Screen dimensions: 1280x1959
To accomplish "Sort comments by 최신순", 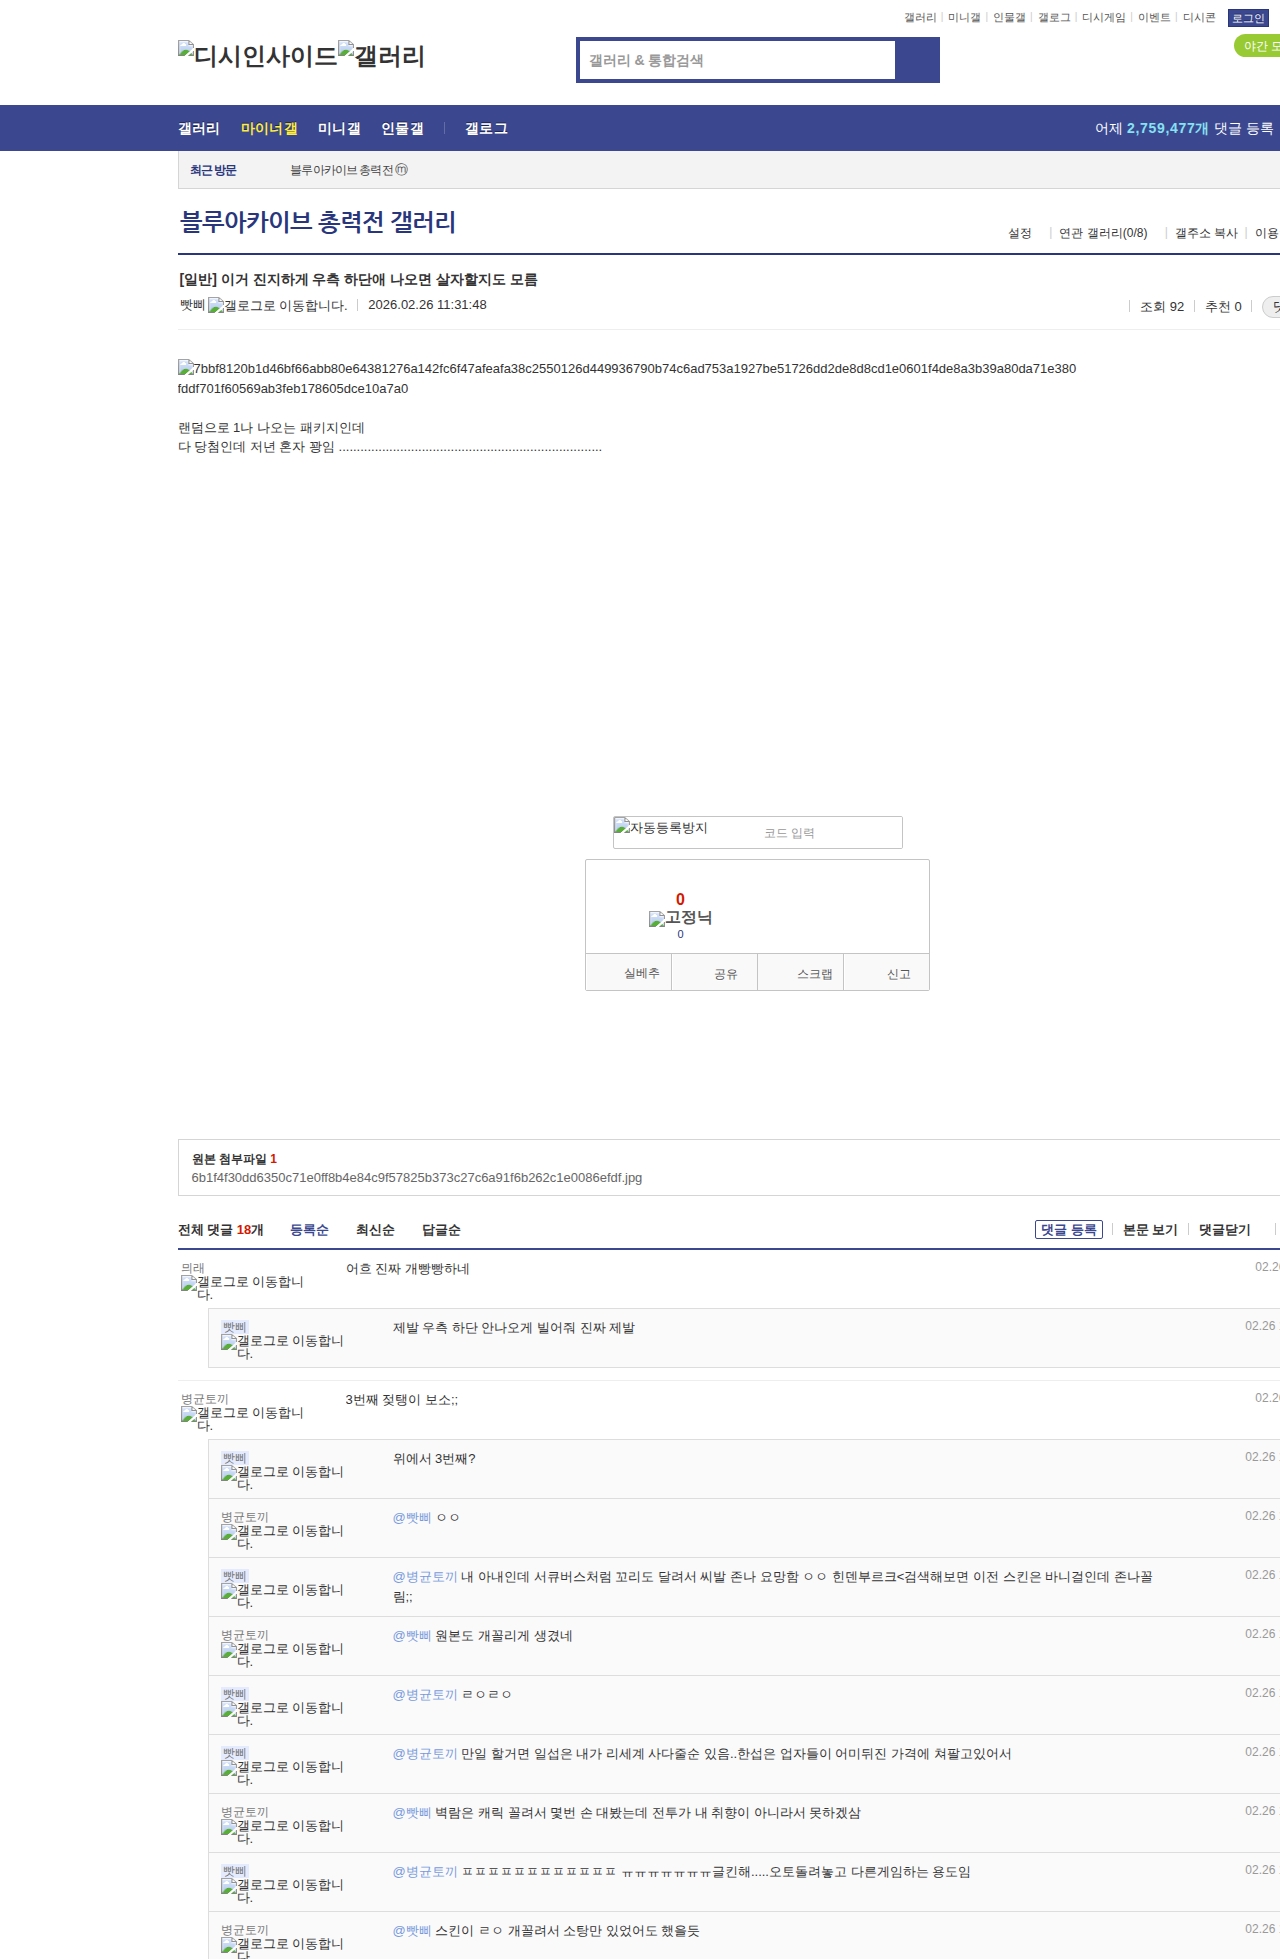I will click(375, 1230).
